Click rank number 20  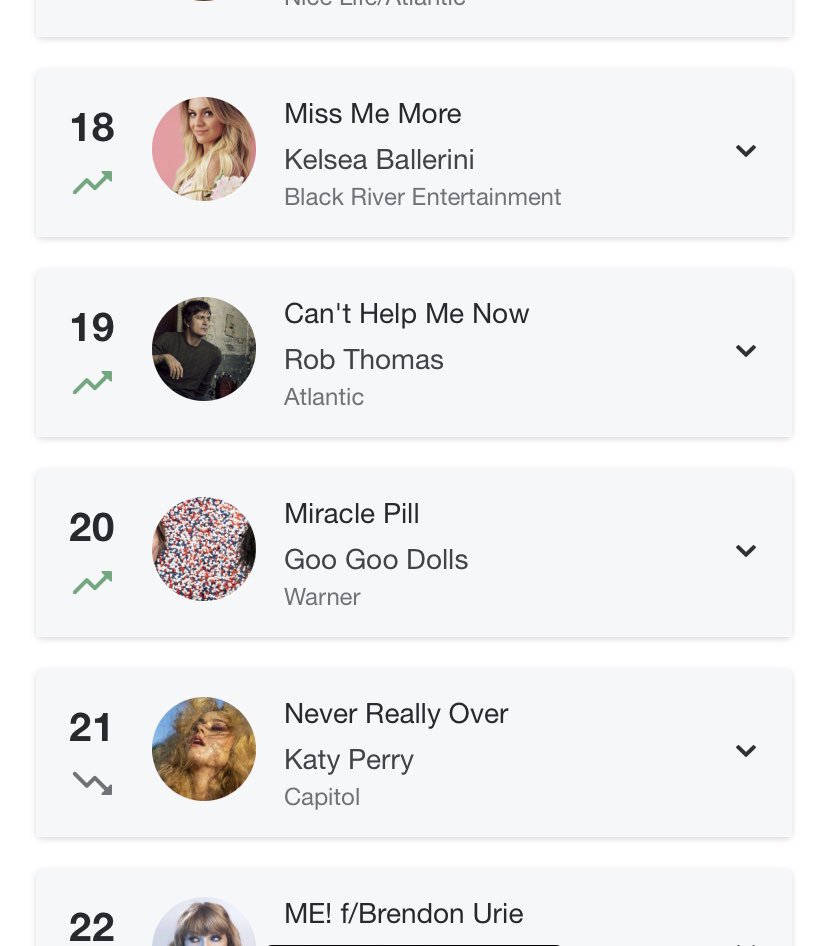click(92, 527)
